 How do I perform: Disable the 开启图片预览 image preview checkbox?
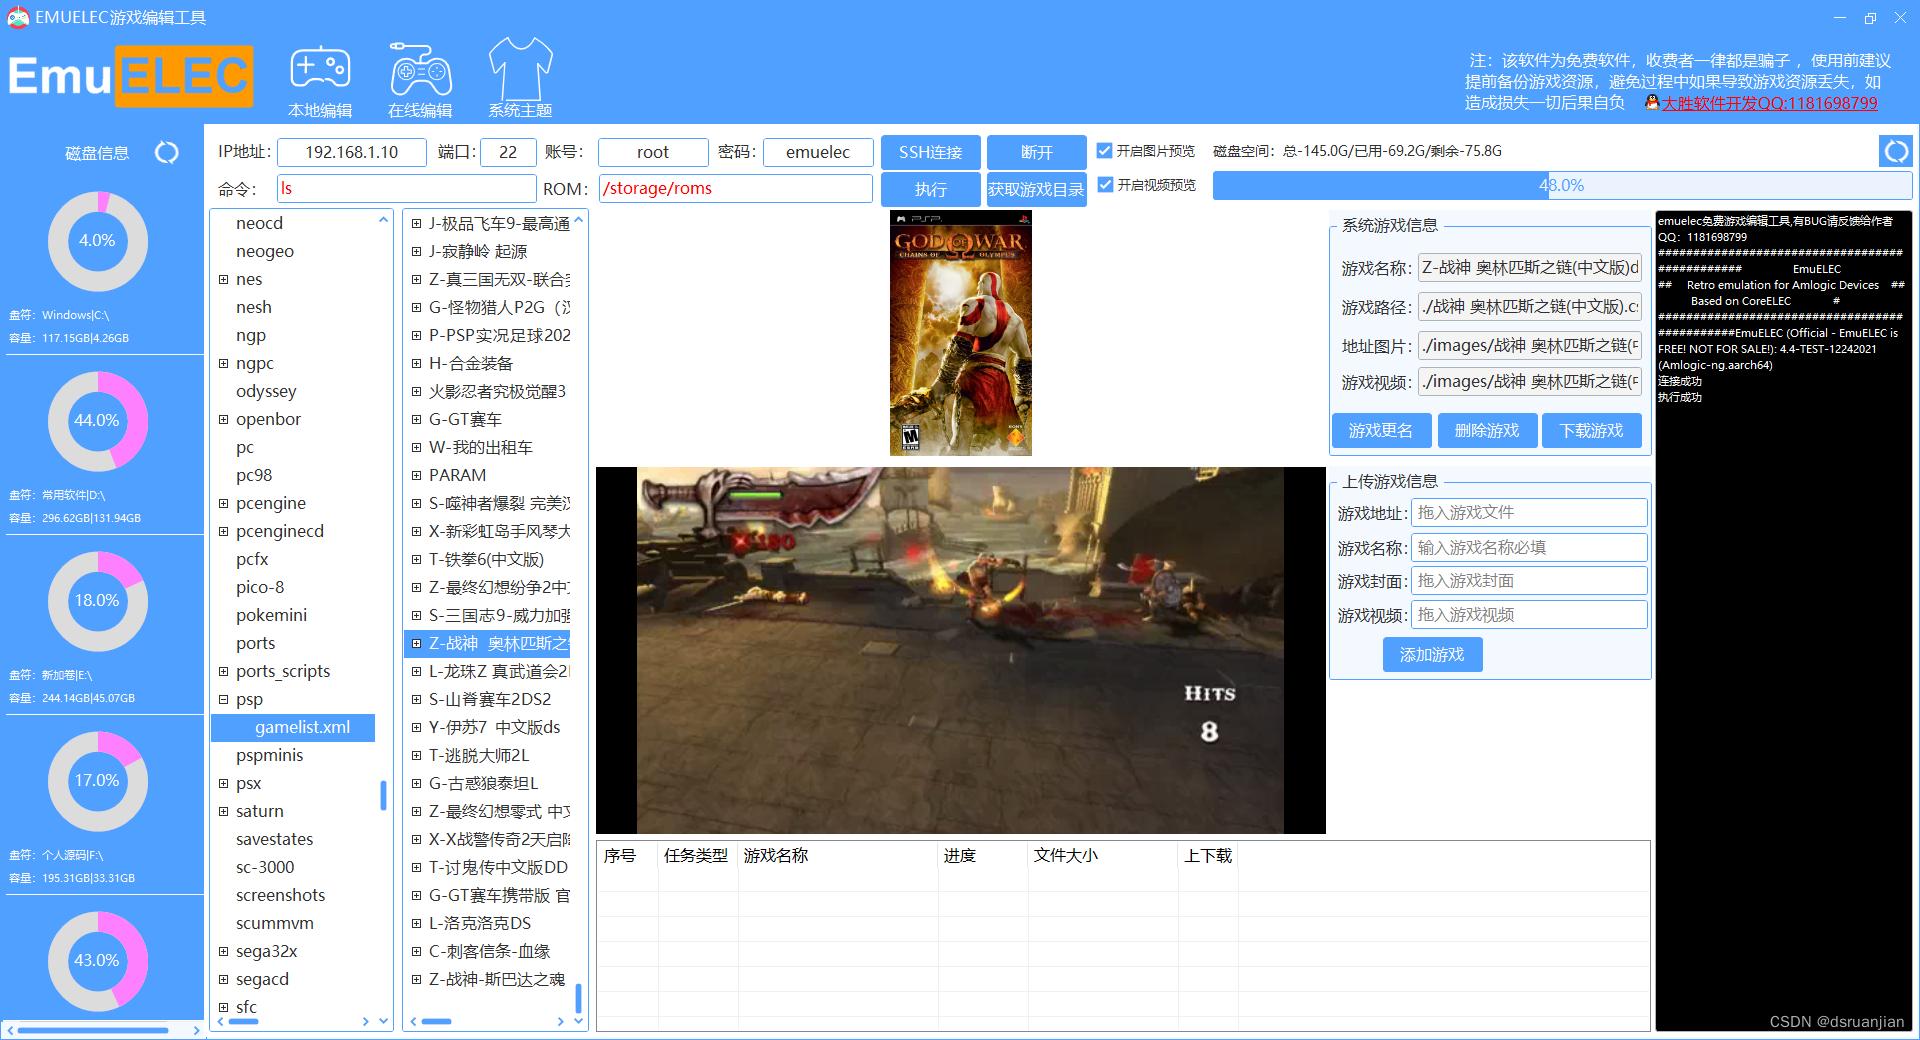point(1104,151)
